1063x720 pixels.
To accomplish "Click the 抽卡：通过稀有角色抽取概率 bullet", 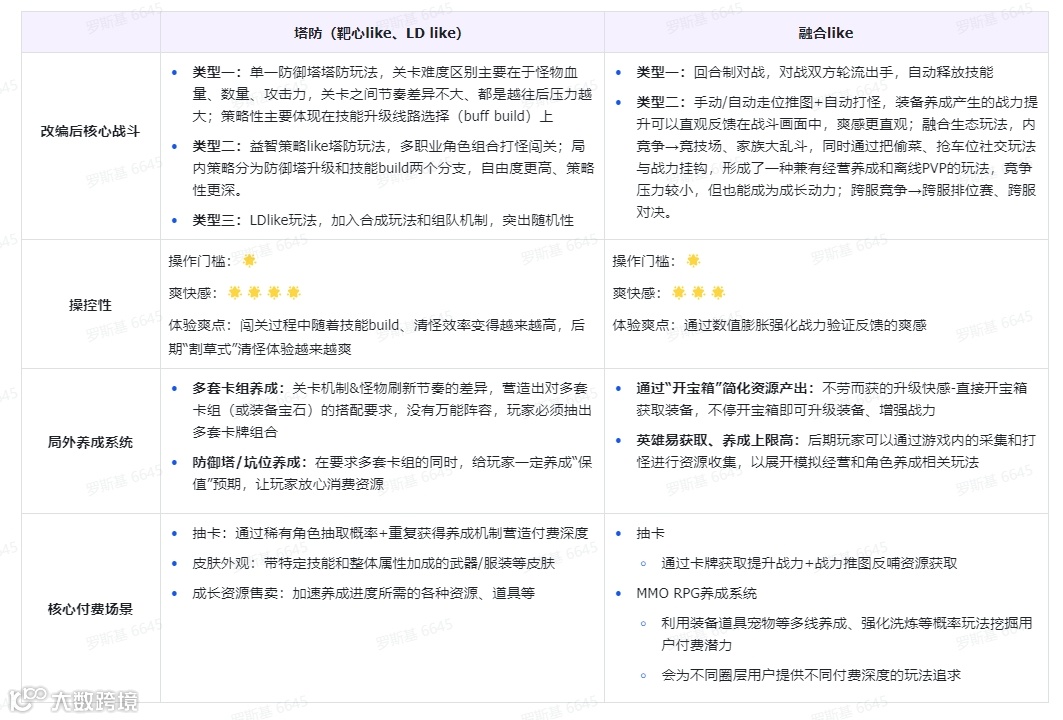I will click(x=390, y=534).
